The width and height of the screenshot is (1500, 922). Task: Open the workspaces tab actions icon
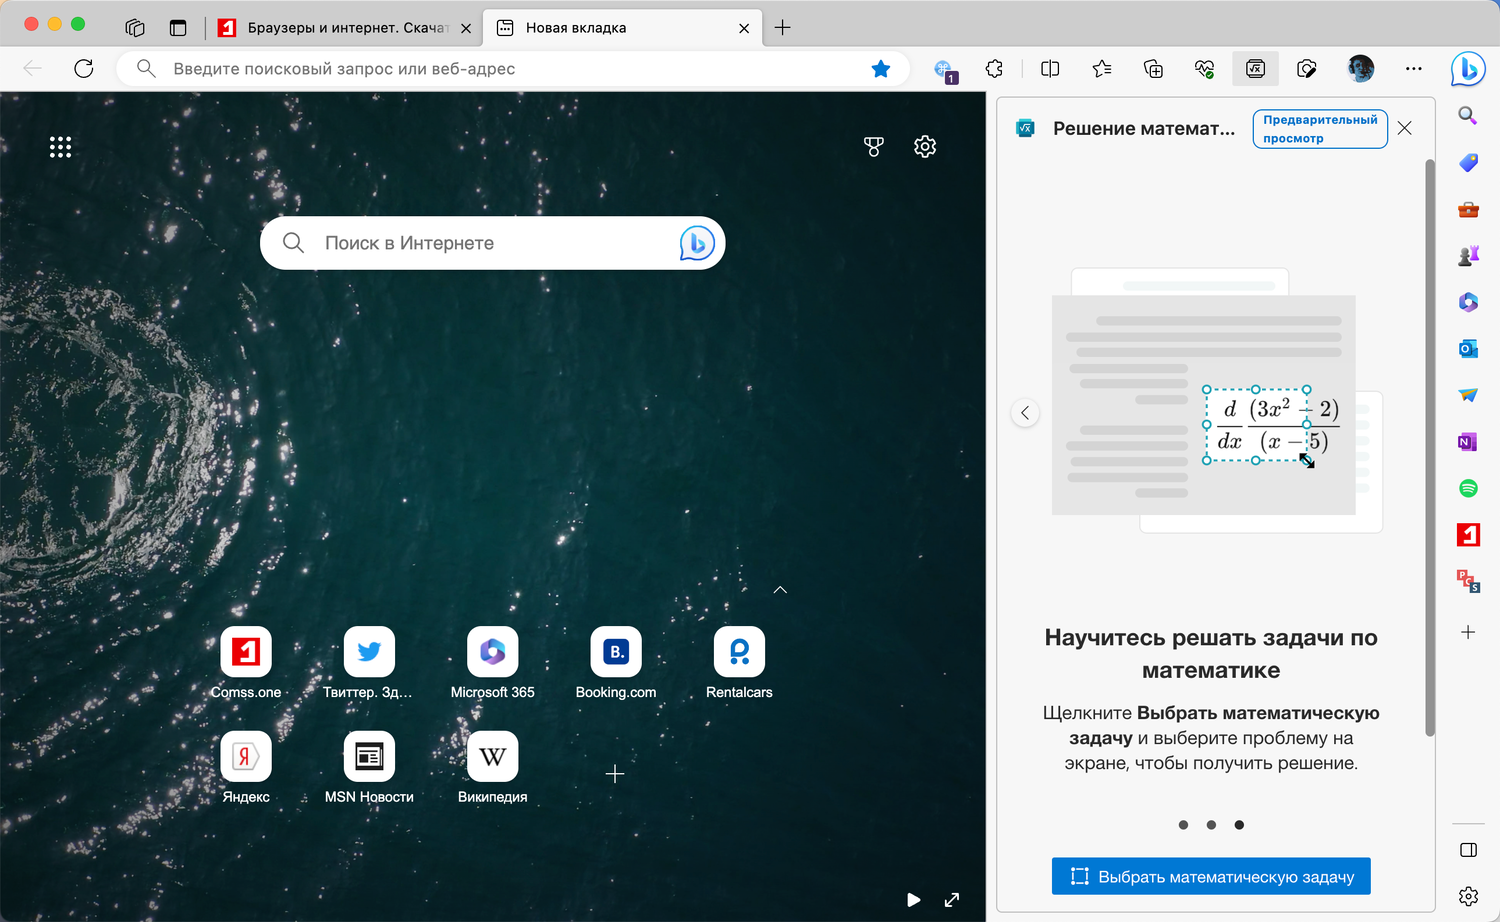click(135, 28)
